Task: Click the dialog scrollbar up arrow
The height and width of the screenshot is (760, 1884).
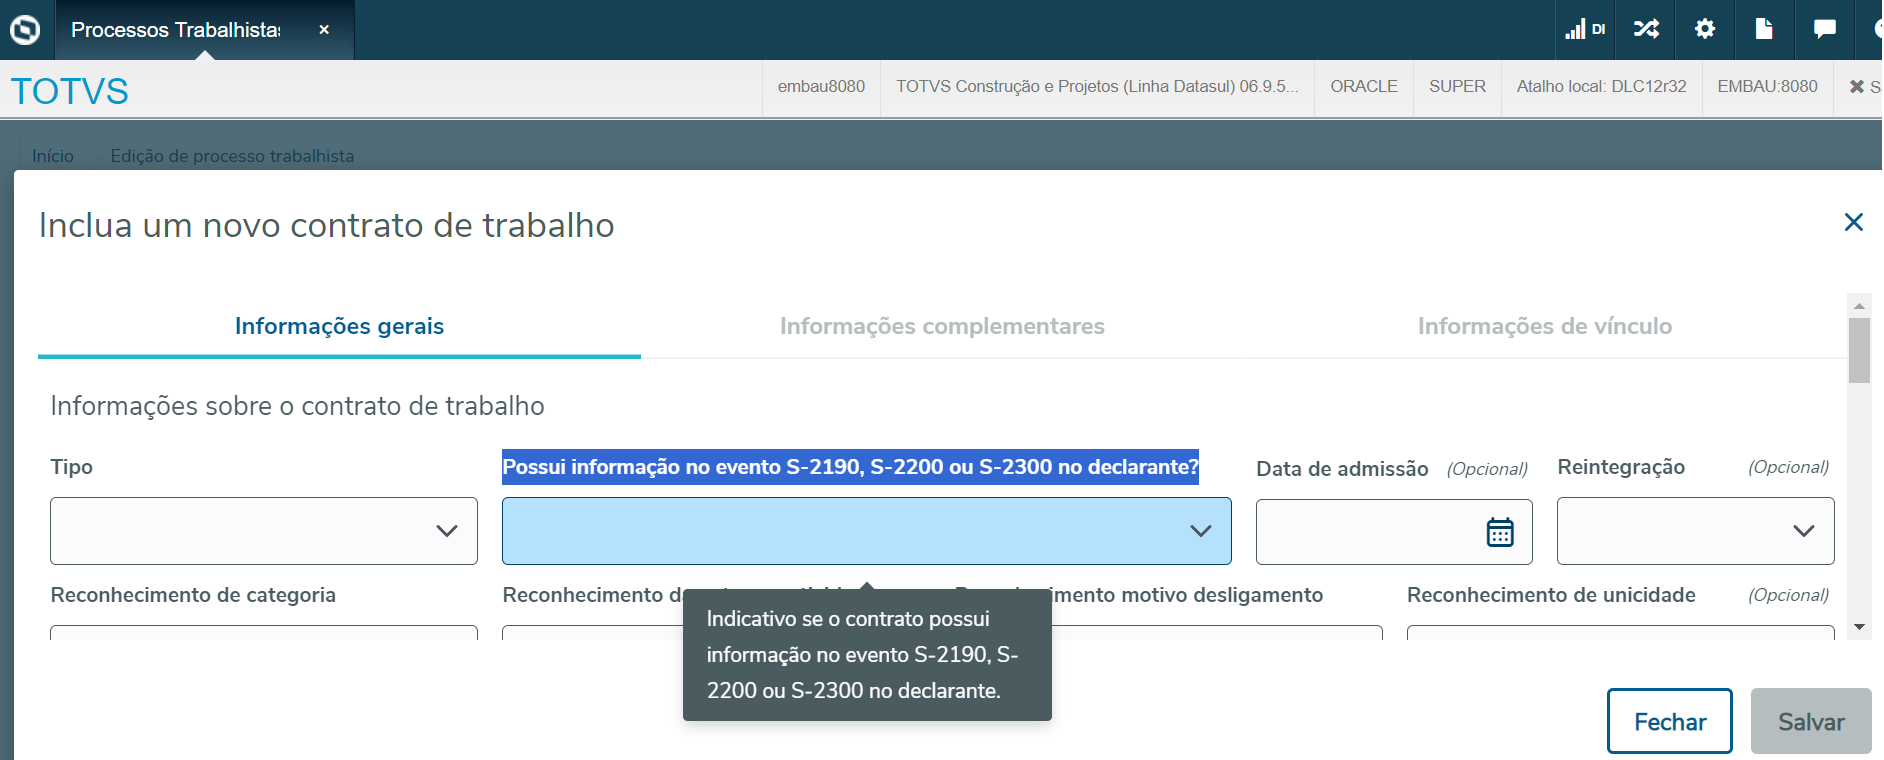Action: (1859, 305)
